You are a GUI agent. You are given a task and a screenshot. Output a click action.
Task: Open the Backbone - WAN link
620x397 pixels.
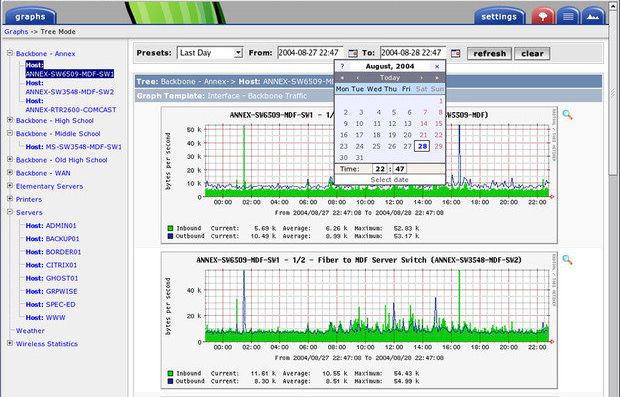pyautogui.click(x=43, y=173)
